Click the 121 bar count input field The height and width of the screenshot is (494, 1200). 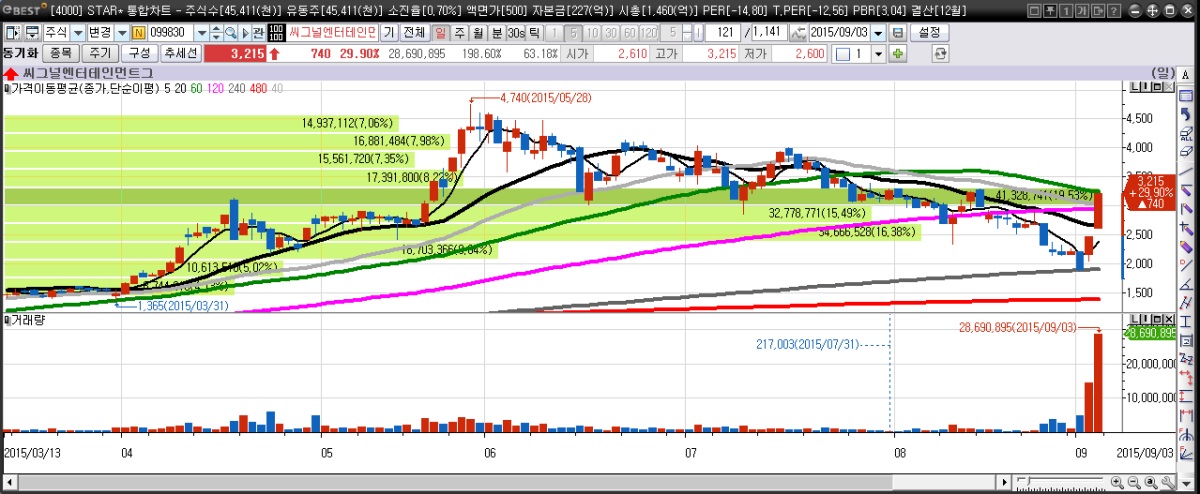(725, 32)
